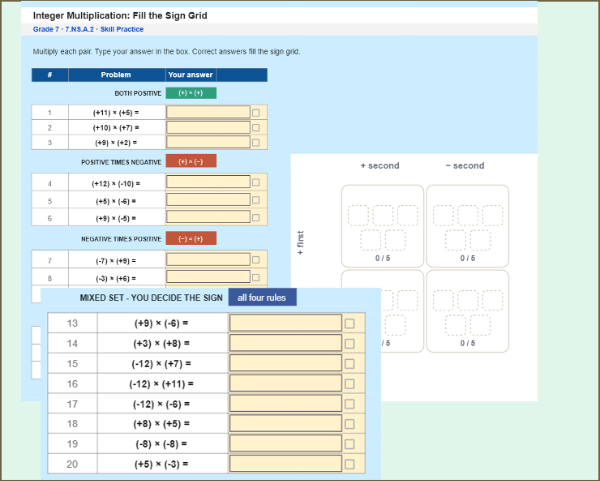Image resolution: width=600 pixels, height=481 pixels.
Task: Click the '− second' grid column label
Action: pyautogui.click(x=465, y=166)
